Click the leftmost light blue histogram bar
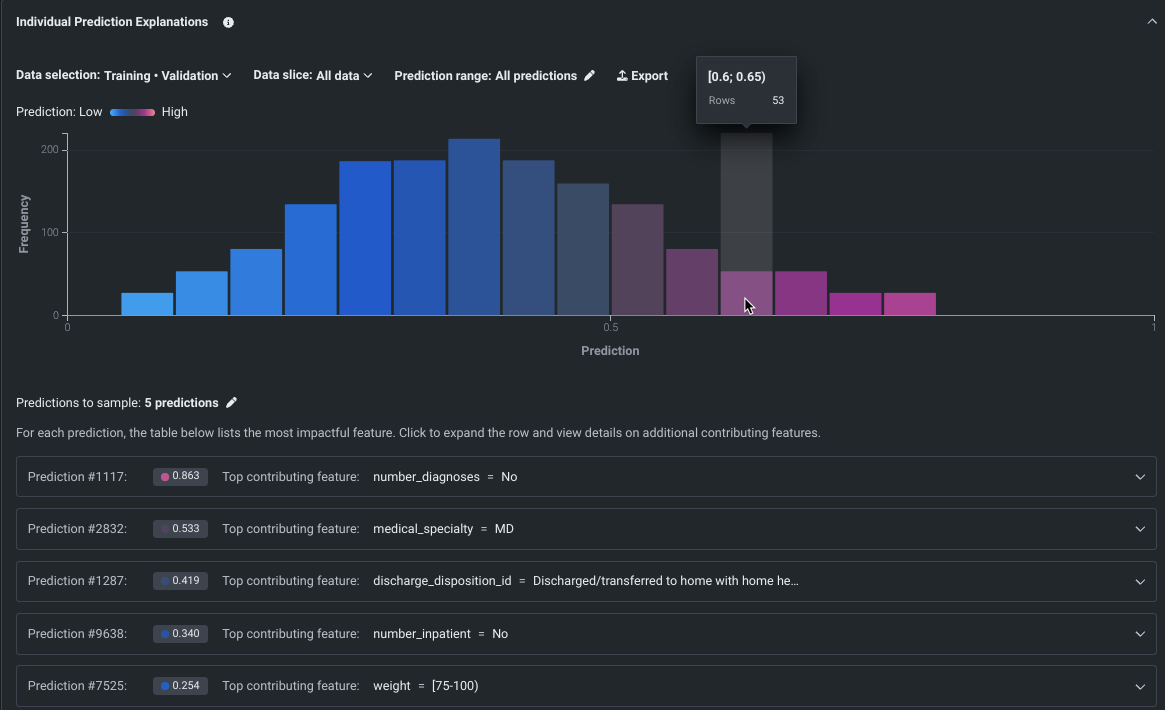 147,304
